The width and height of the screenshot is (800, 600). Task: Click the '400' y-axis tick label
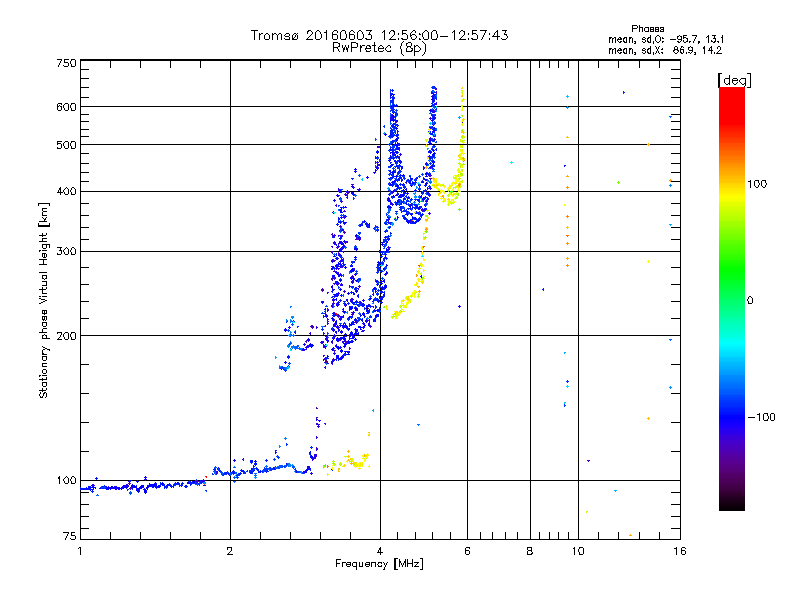click(66, 191)
